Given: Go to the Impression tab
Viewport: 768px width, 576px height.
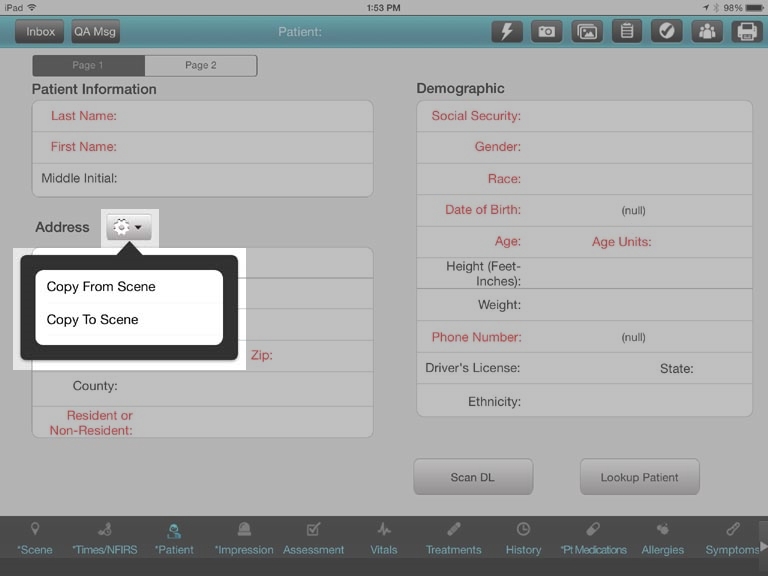Looking at the screenshot, I should click(x=244, y=538).
